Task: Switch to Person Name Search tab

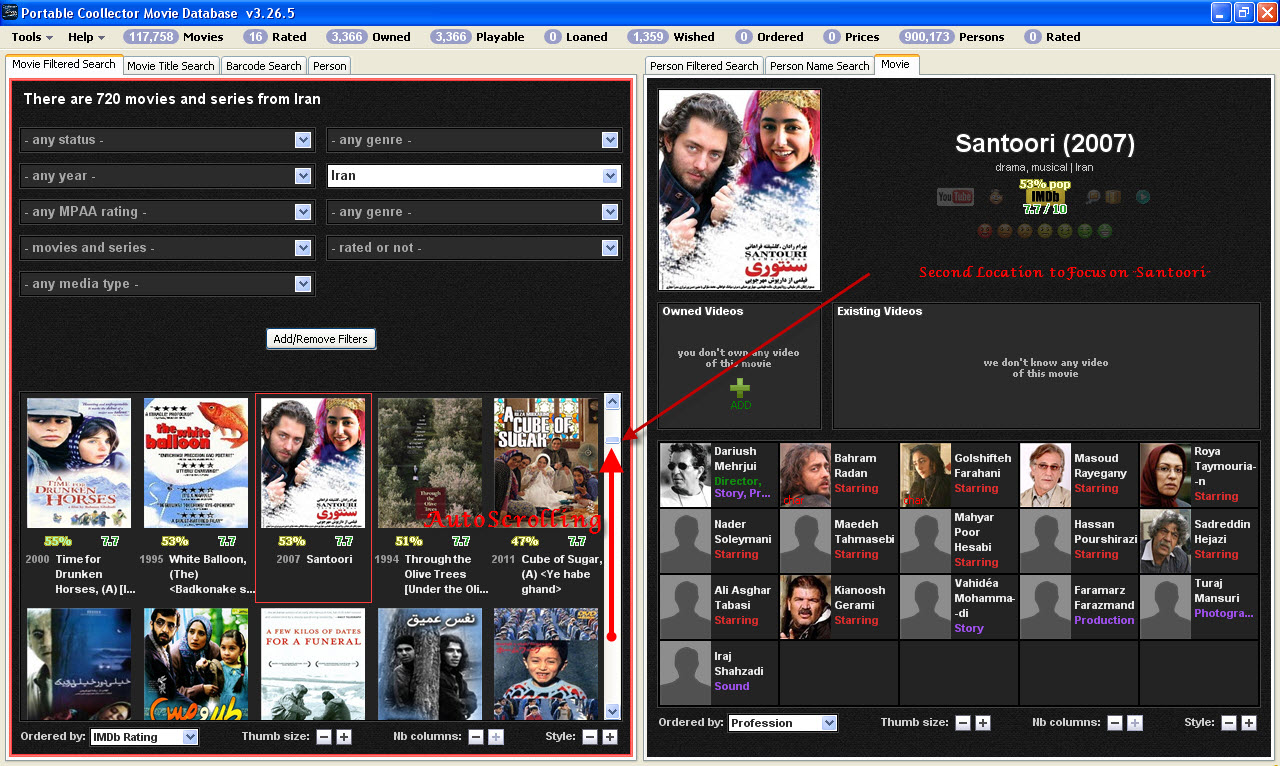Action: click(819, 66)
